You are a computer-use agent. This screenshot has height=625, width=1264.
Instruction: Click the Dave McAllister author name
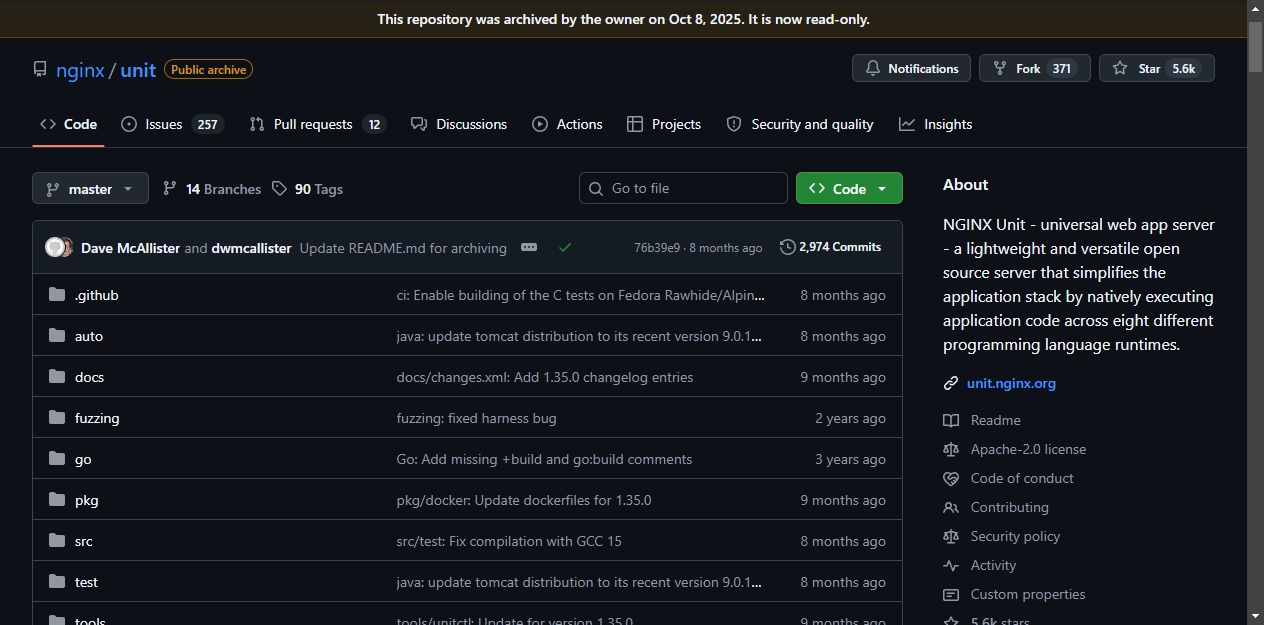pyautogui.click(x=130, y=248)
